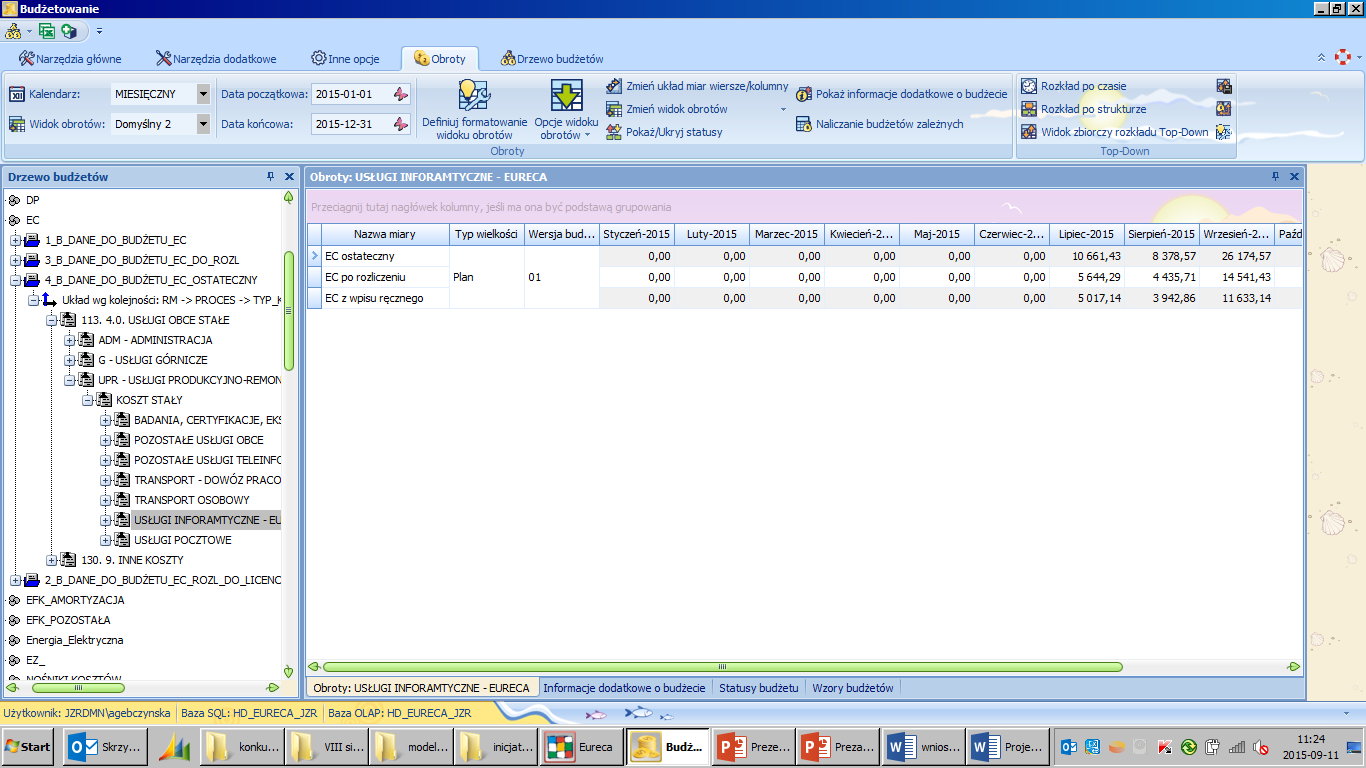
Task: Click the Data końcowa date field
Action: (x=350, y=124)
